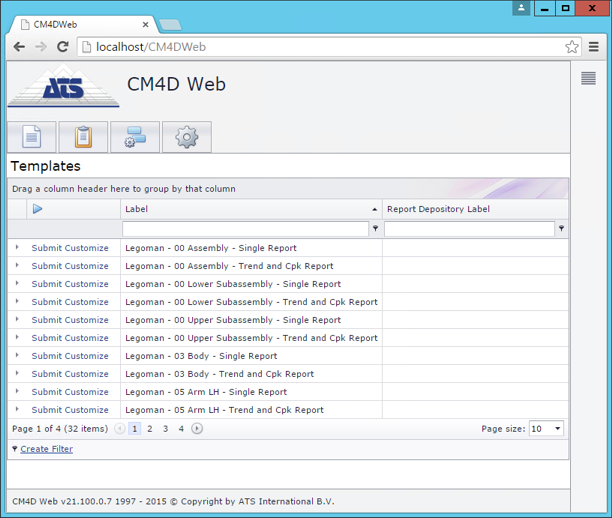
Task: Expand row 03 Body - Single Report
Action: [17, 355]
